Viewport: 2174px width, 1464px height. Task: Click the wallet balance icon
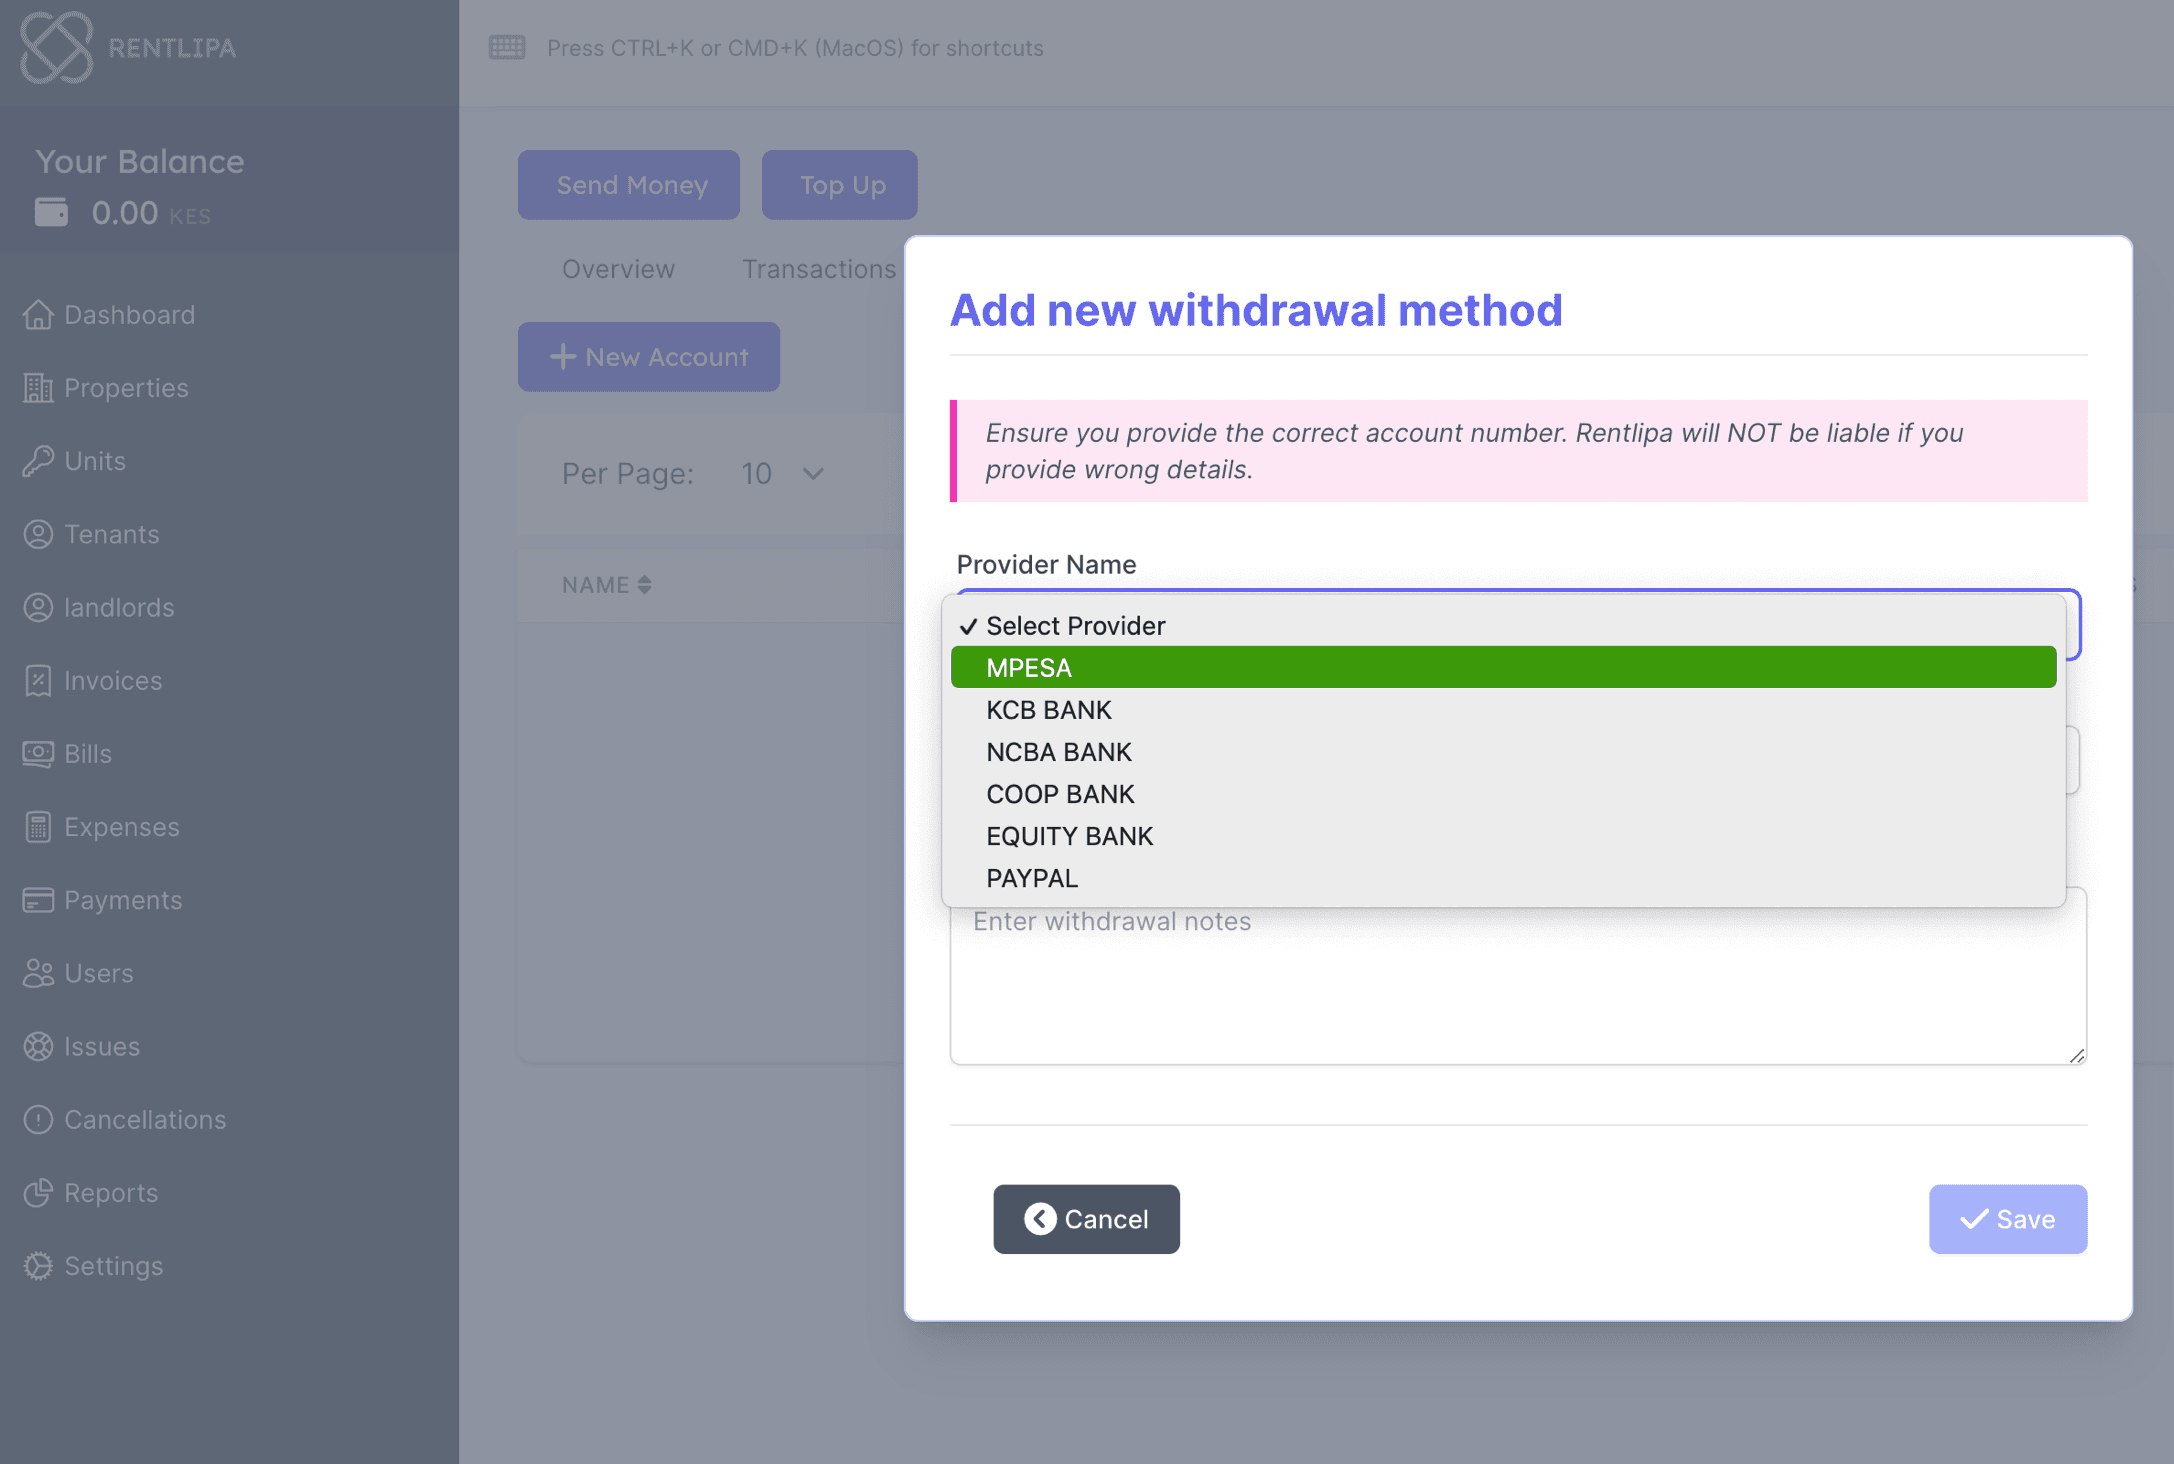tap(51, 212)
